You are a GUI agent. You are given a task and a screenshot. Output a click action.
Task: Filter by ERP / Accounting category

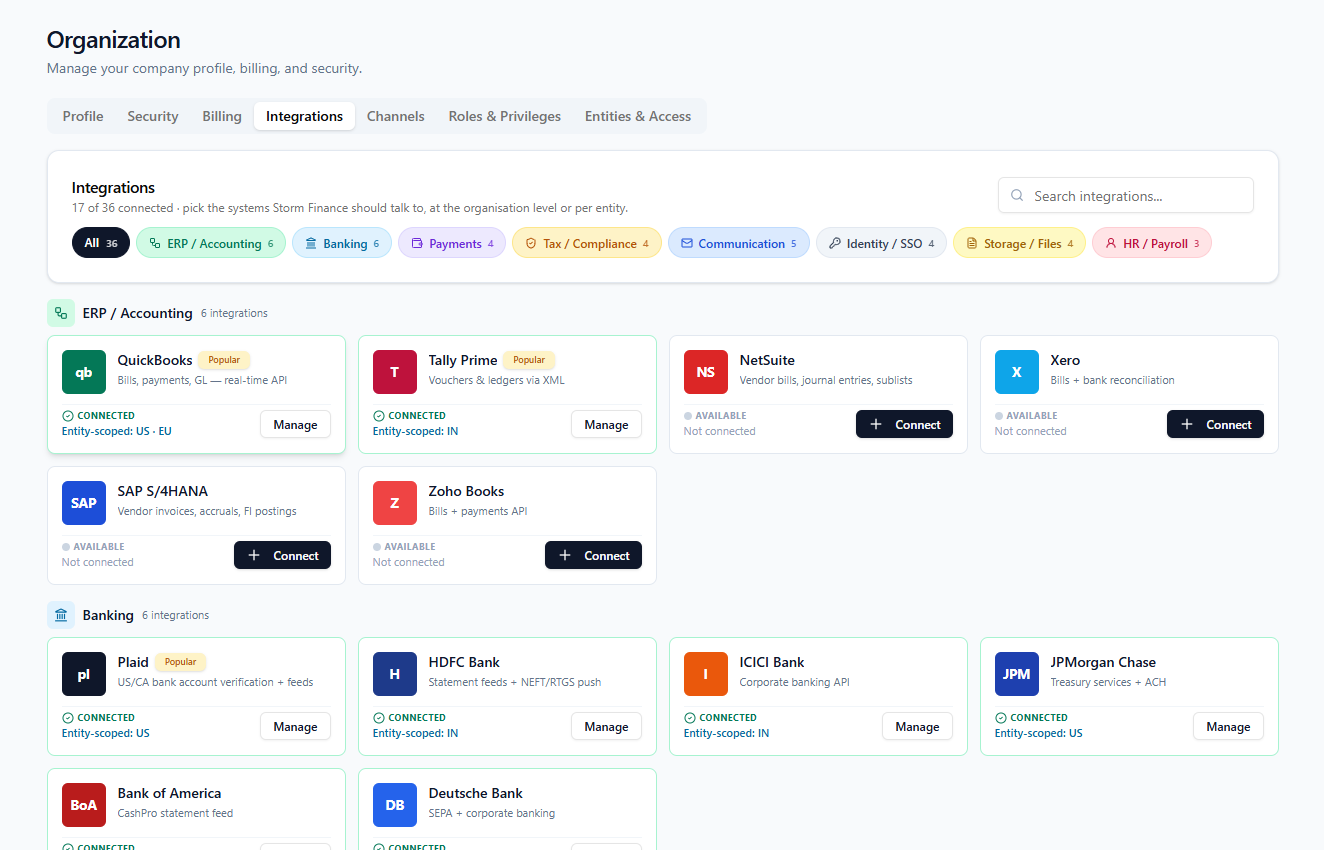click(211, 243)
